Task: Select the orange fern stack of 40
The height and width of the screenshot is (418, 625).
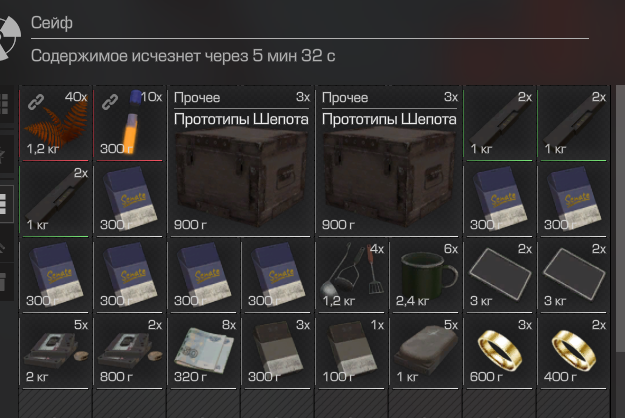Action: [x=56, y=123]
